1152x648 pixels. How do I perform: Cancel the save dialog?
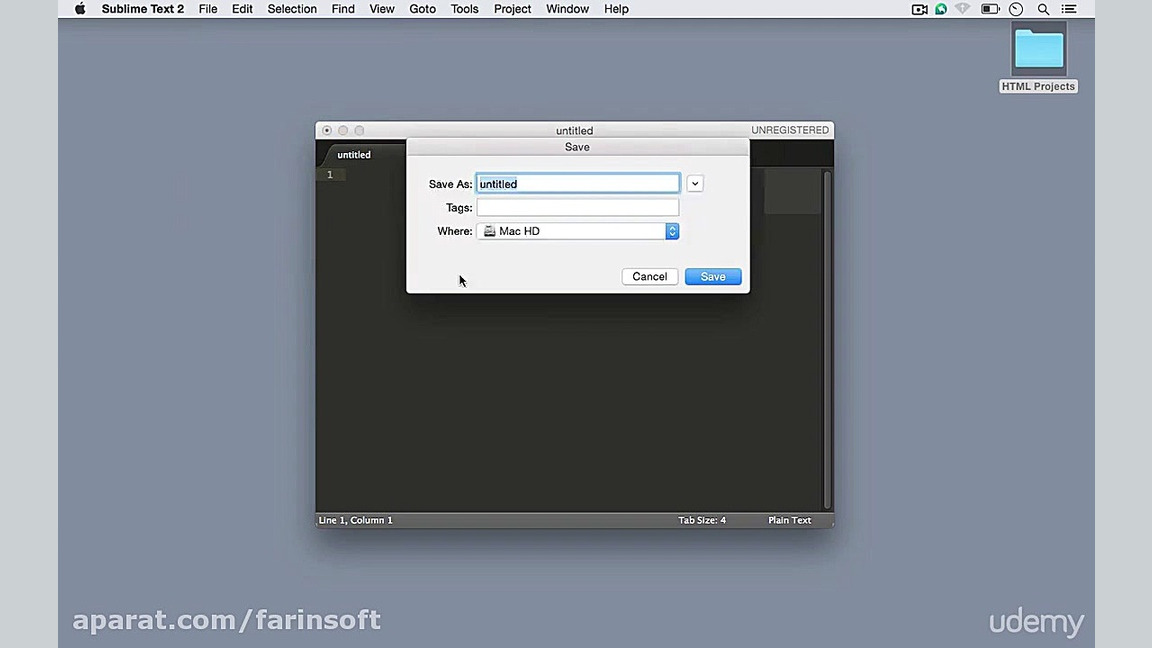pyautogui.click(x=649, y=276)
